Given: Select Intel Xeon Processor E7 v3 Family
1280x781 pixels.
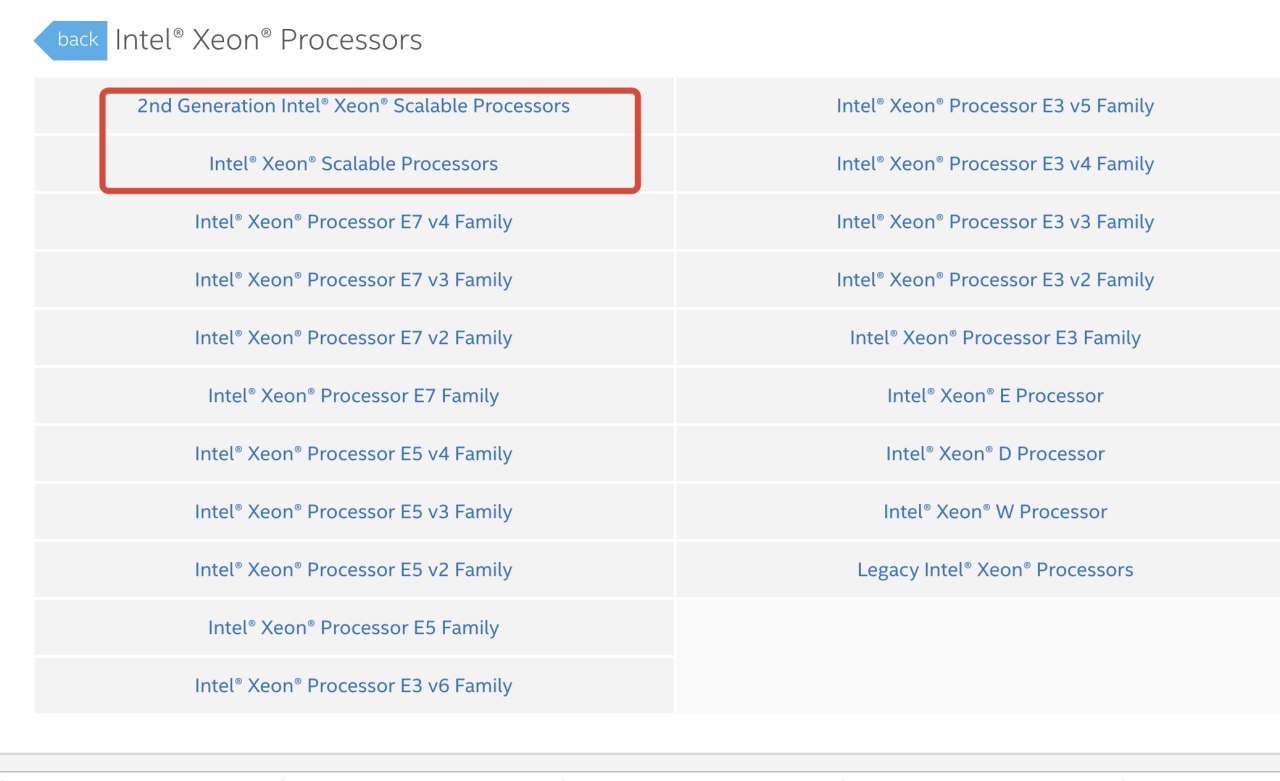Looking at the screenshot, I should point(353,280).
